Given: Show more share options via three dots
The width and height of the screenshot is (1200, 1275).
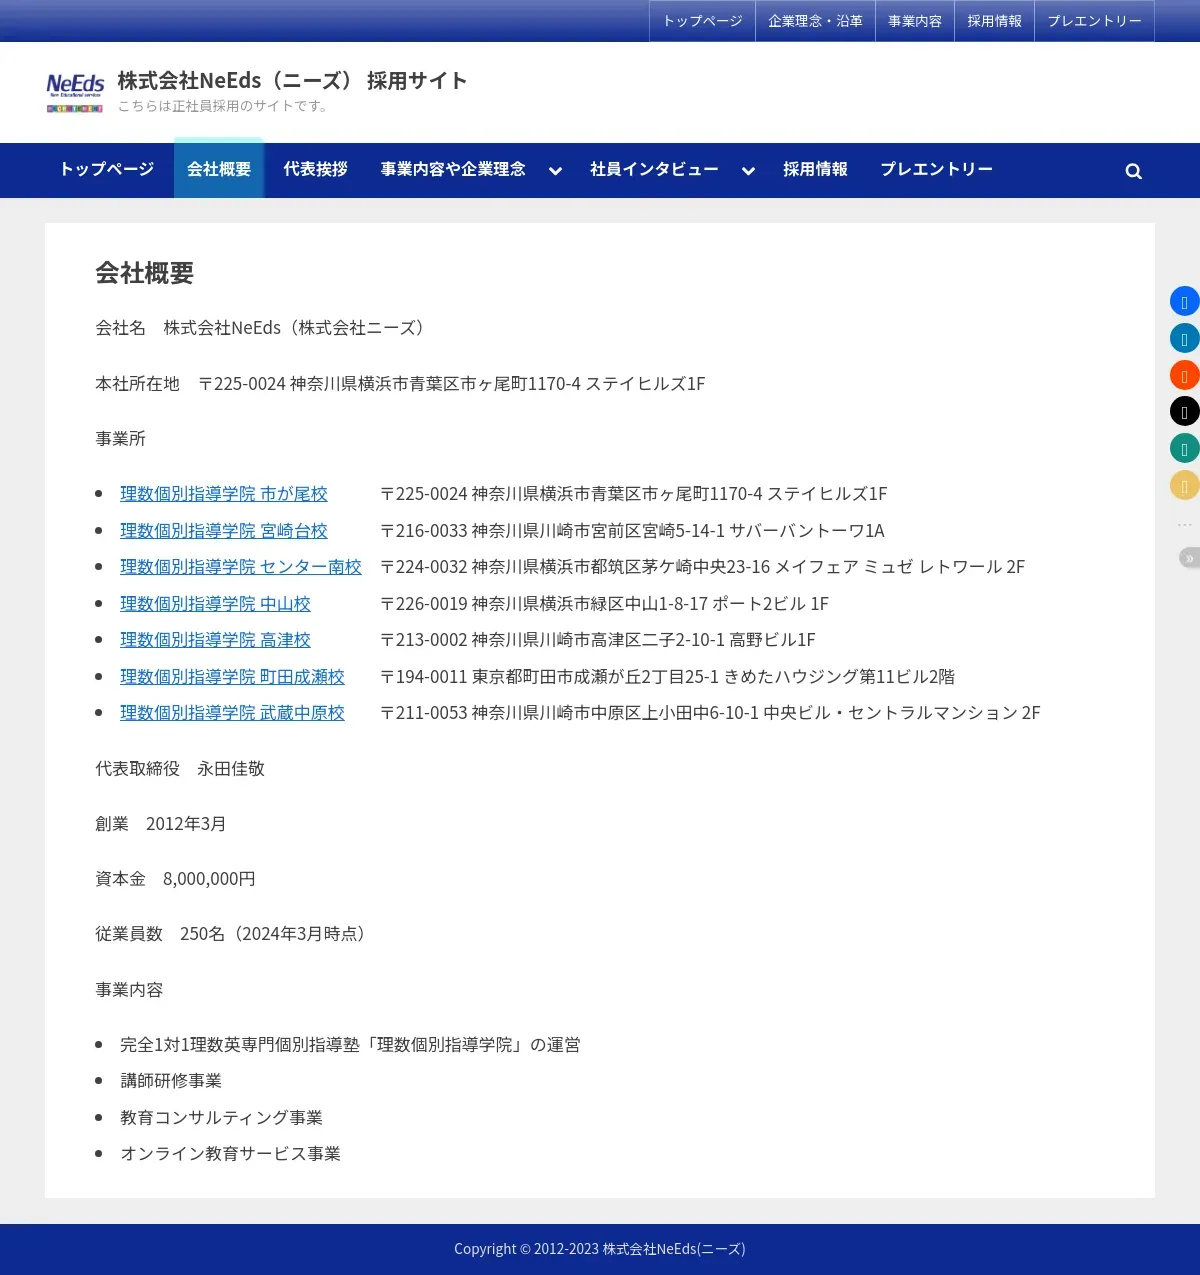Looking at the screenshot, I should tap(1185, 523).
